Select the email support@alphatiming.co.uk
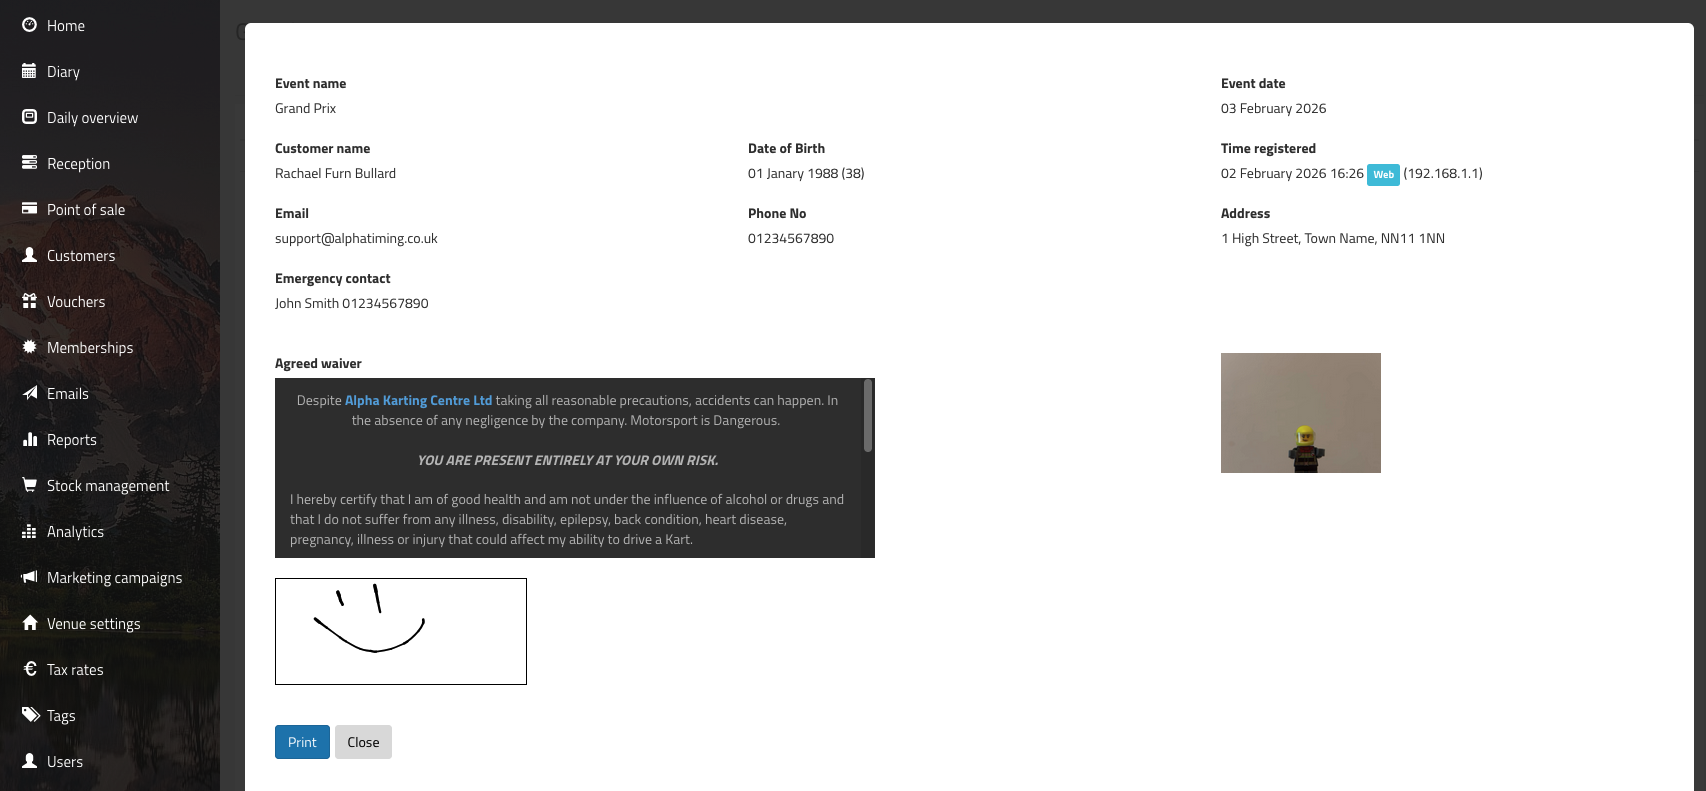The height and width of the screenshot is (791, 1706). [x=356, y=238]
